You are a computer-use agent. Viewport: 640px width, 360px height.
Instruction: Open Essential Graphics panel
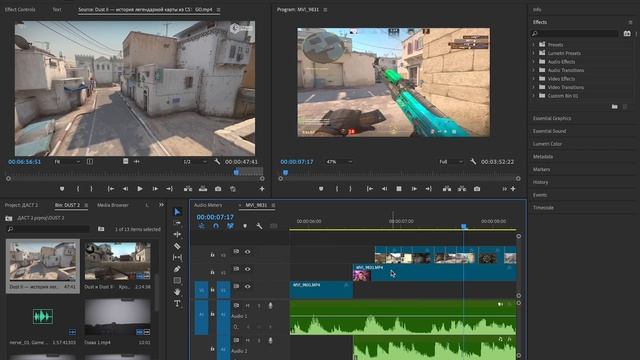552,118
